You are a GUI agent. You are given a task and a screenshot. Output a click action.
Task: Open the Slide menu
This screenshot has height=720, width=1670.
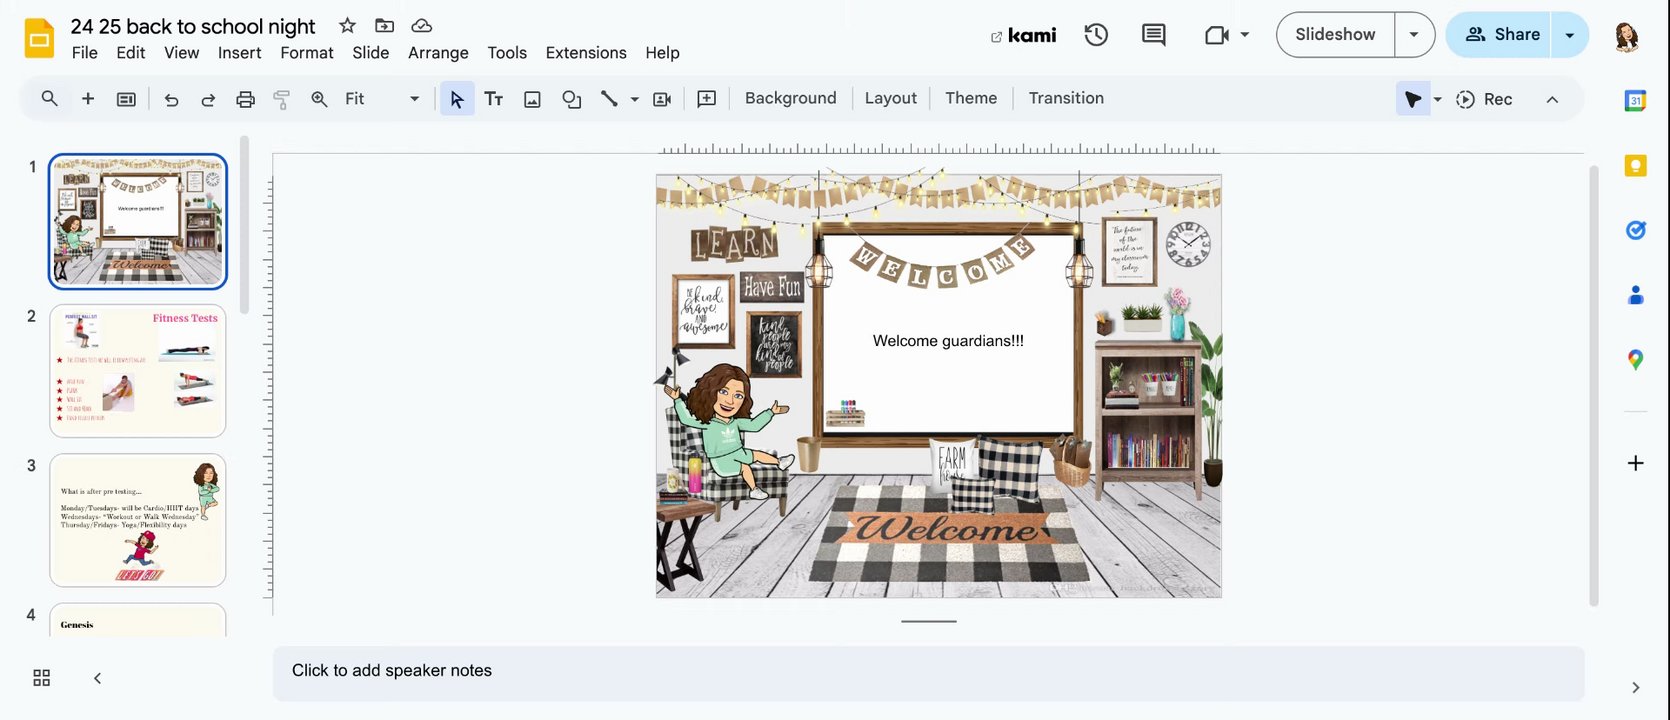371,53
